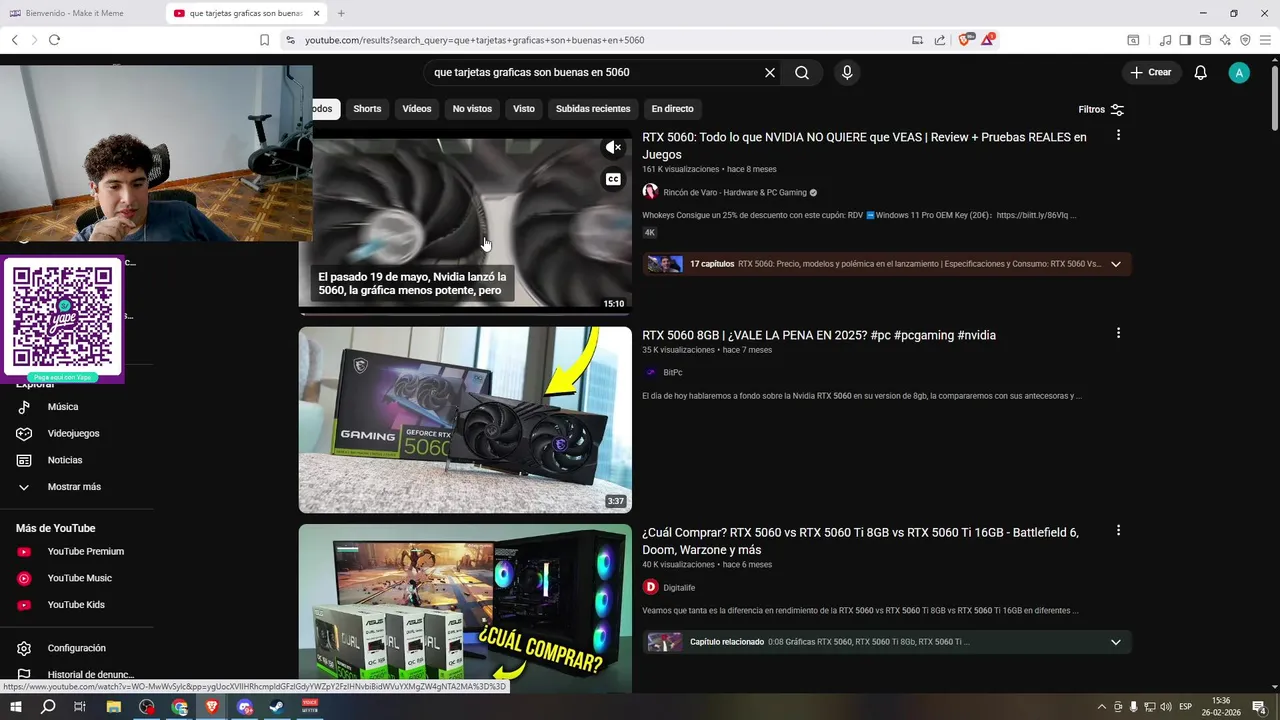Go back with browser back arrow

[x=15, y=40]
